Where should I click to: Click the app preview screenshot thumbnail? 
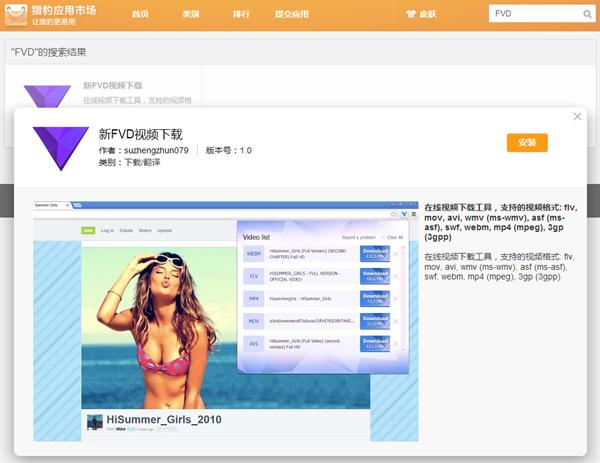point(226,321)
